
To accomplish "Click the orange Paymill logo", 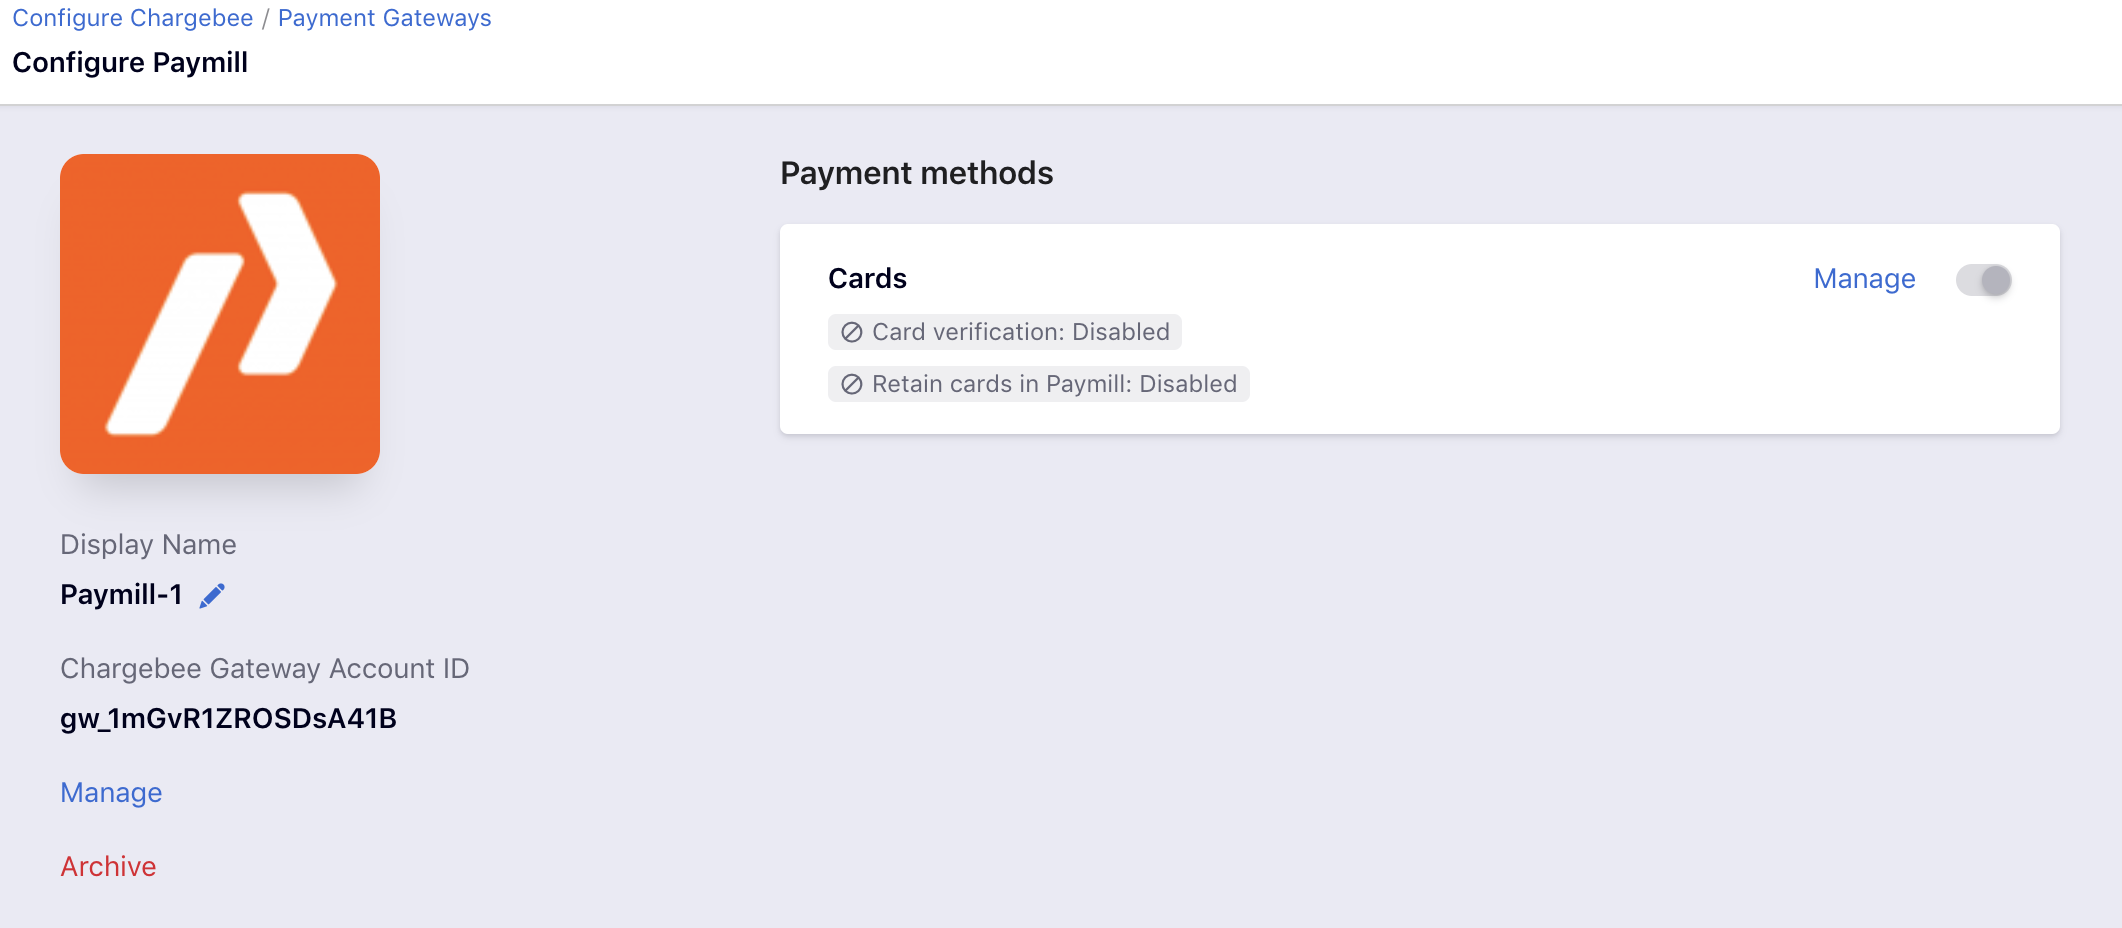I will pos(220,314).
